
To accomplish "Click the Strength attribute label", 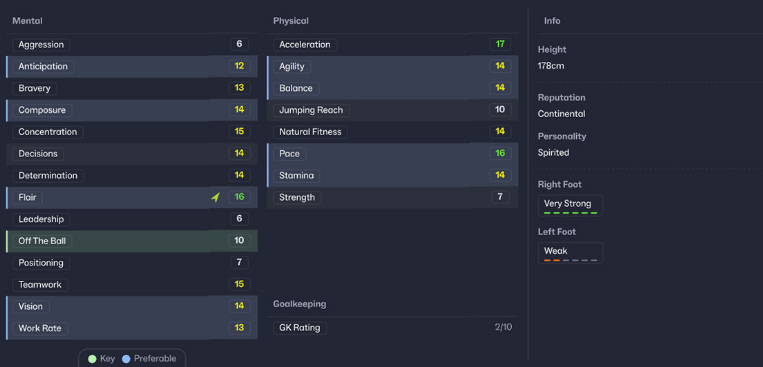I will (297, 198).
